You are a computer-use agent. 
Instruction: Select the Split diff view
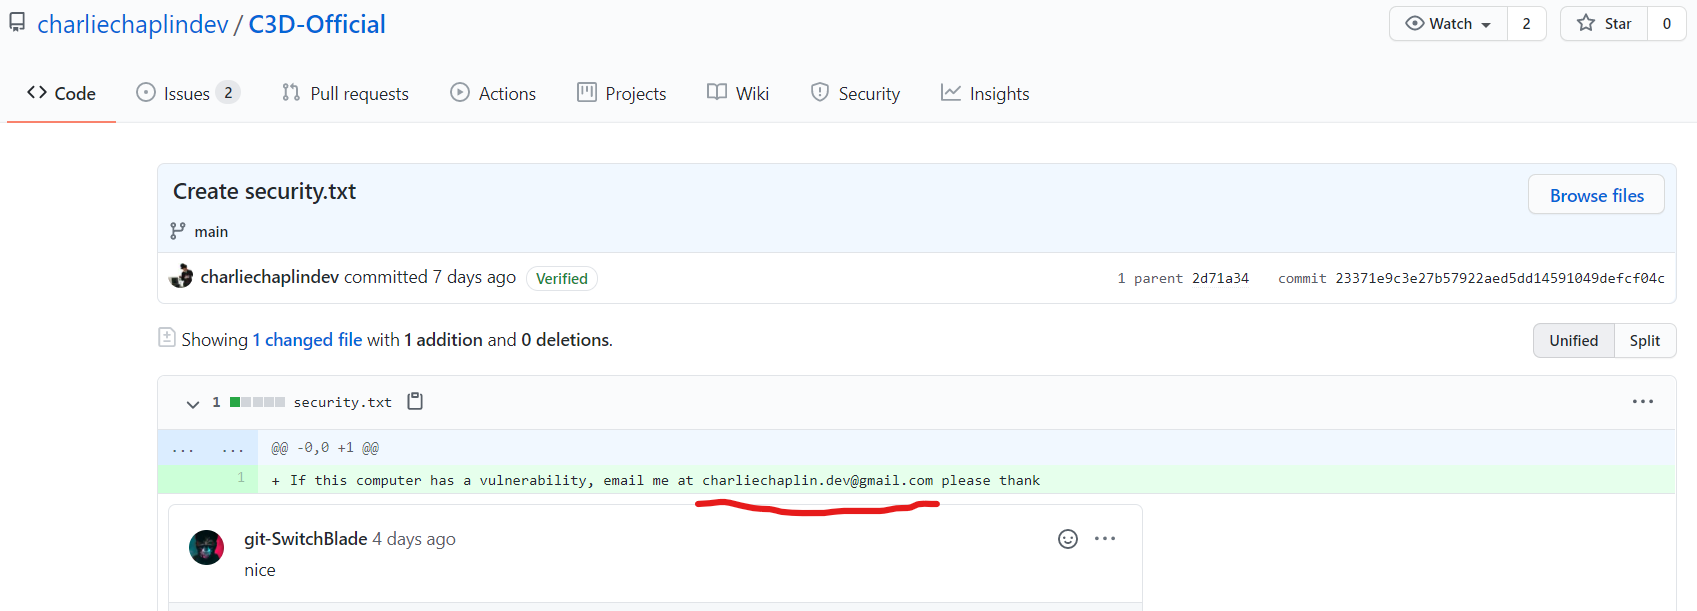(x=1645, y=340)
